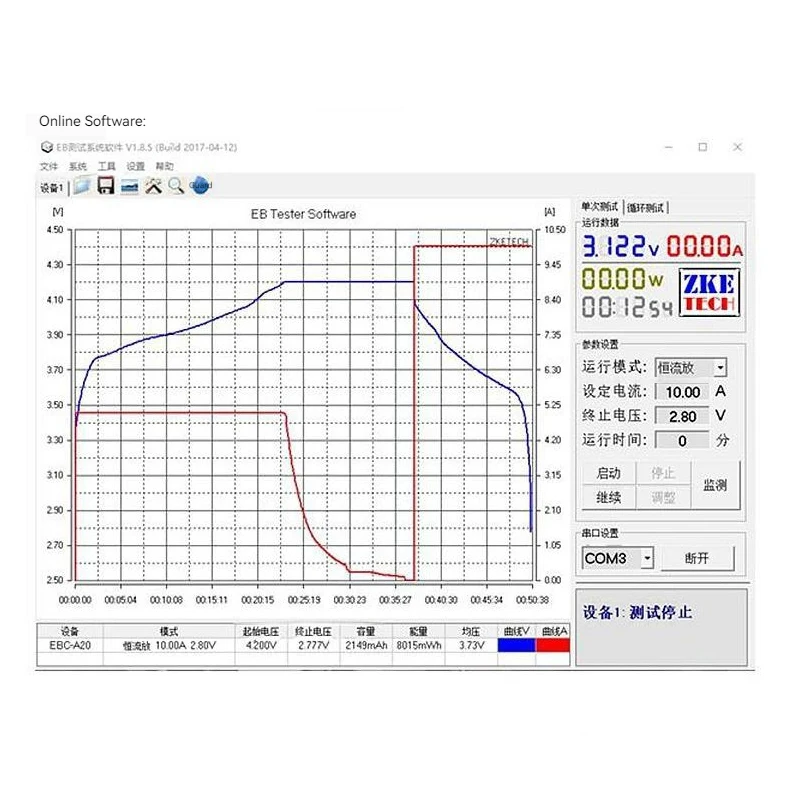Save data using the floppy disk icon
The image size is (800, 800).
(106, 186)
